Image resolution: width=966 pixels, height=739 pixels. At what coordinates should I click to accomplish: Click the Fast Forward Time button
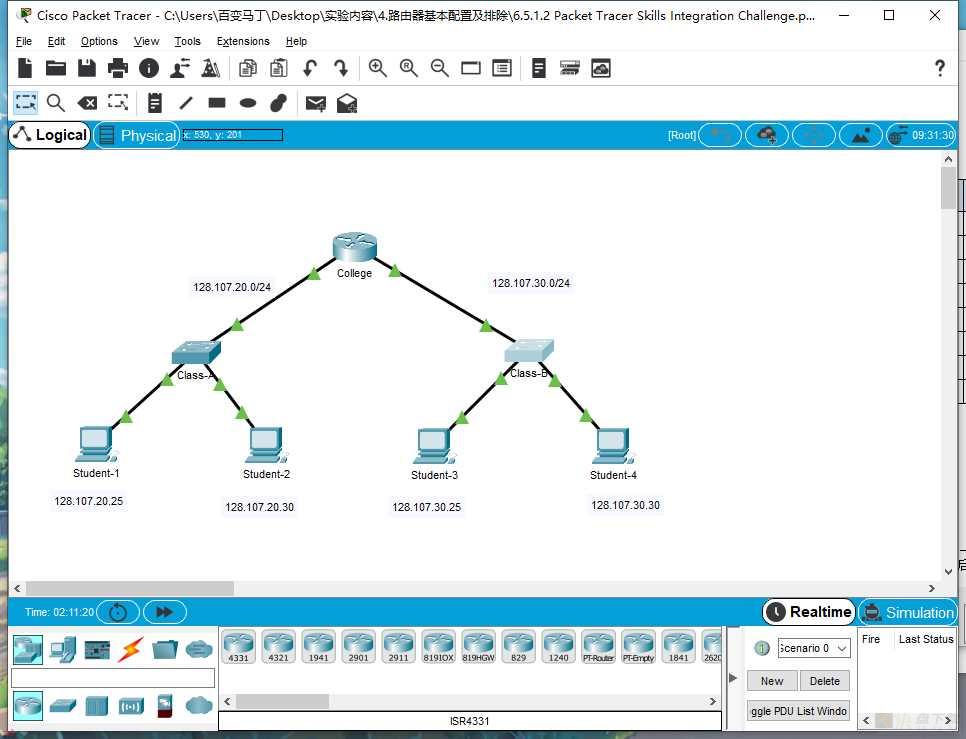pos(164,612)
